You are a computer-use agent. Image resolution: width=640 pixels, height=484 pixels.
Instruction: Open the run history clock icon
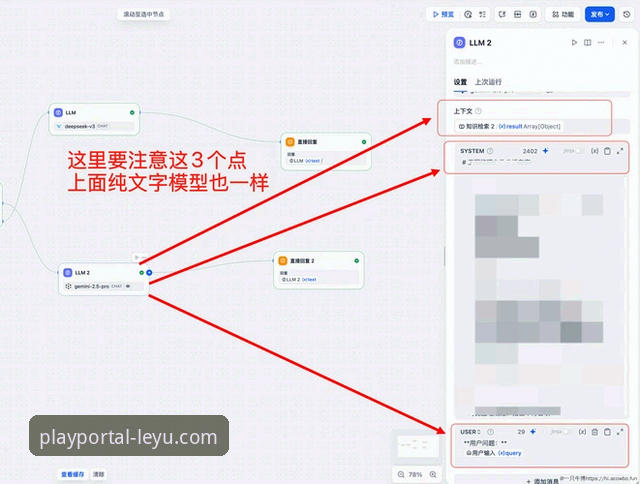[468, 14]
